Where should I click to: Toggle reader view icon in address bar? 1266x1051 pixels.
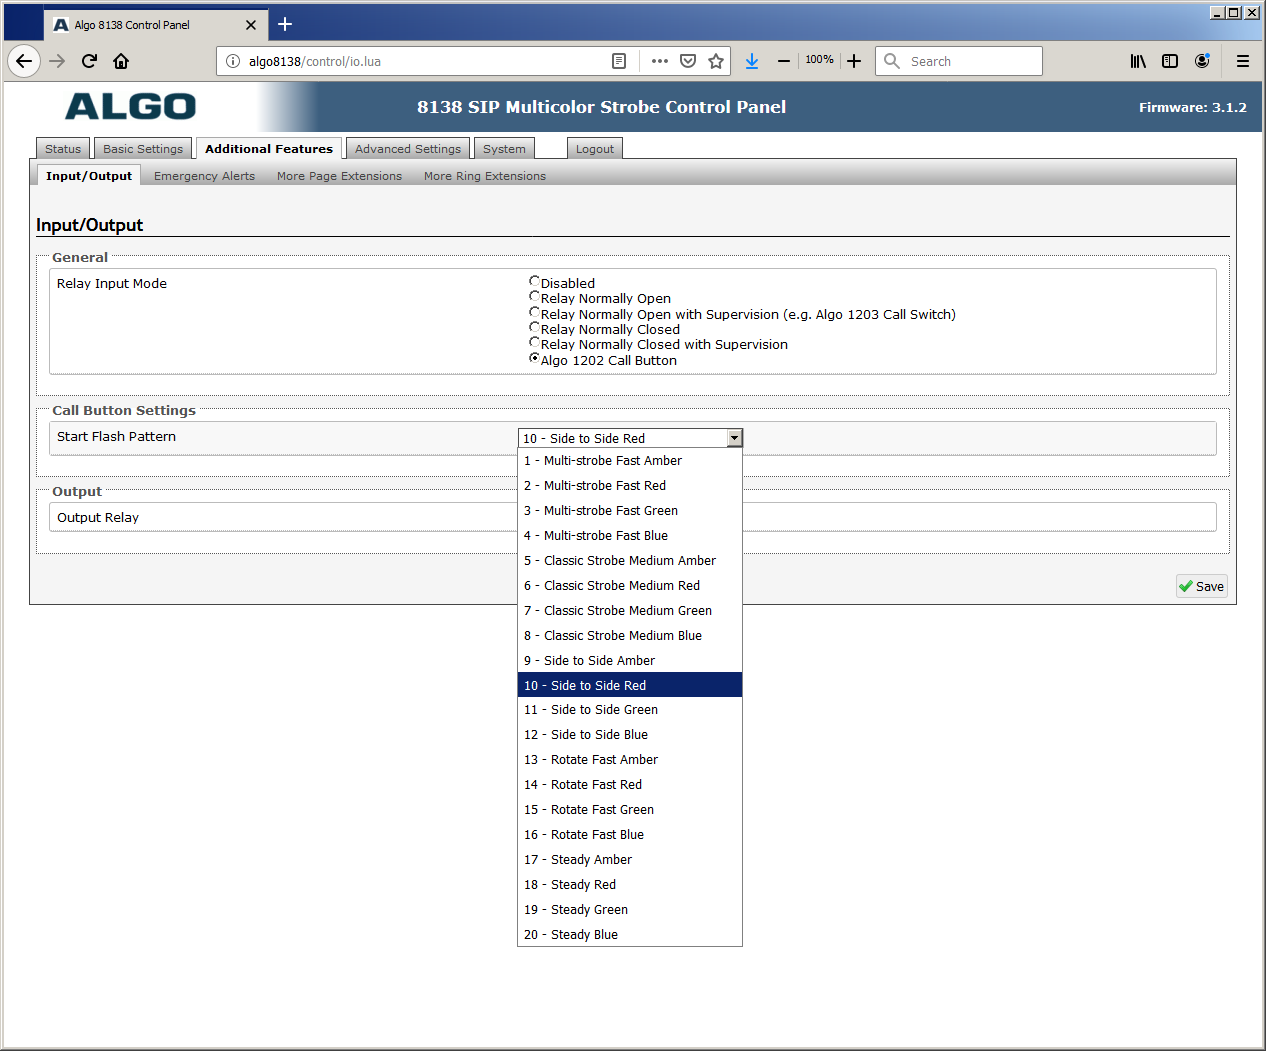619,61
